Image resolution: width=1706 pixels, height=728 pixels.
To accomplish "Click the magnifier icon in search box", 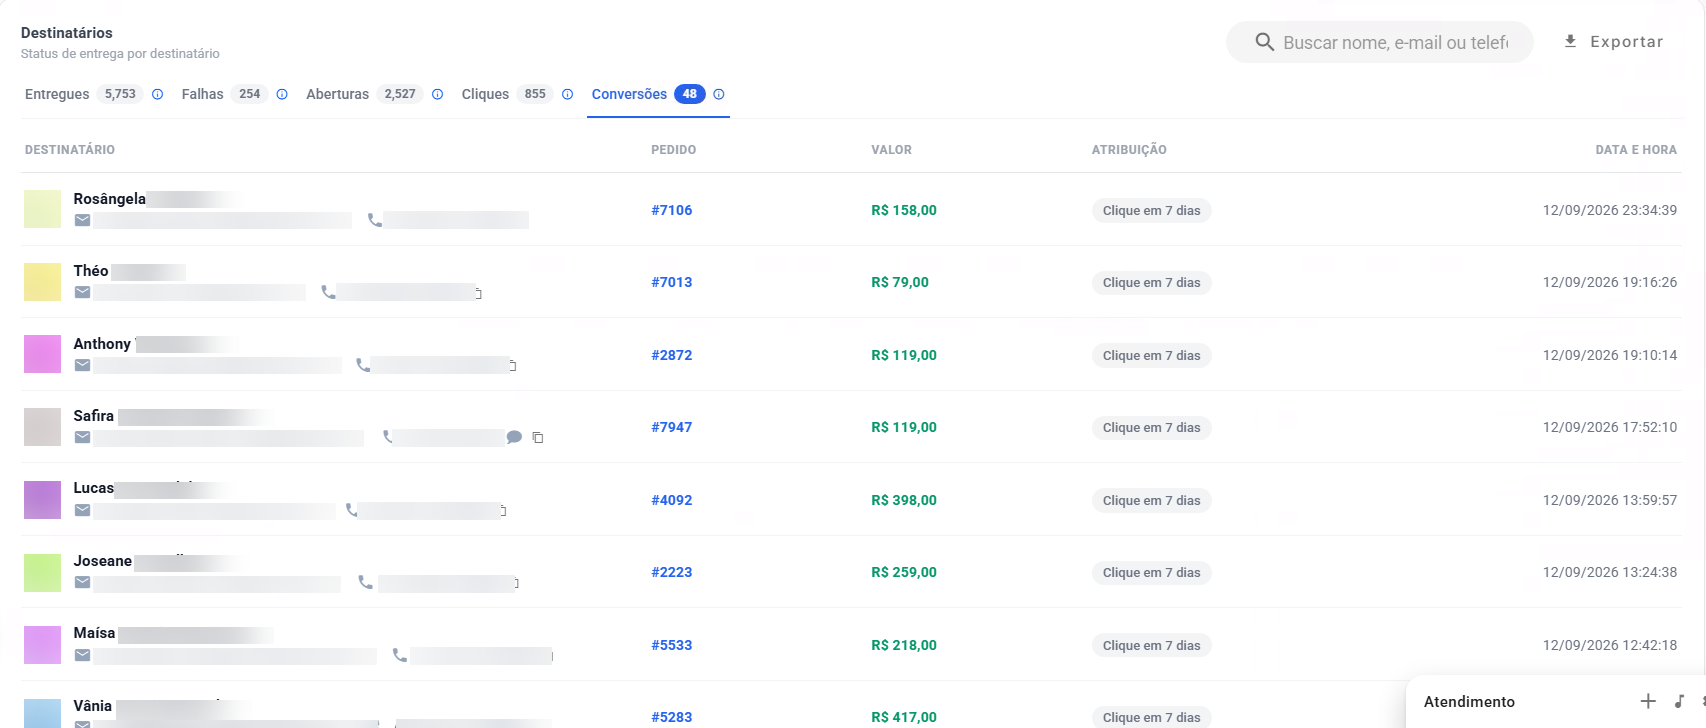I will tap(1264, 42).
